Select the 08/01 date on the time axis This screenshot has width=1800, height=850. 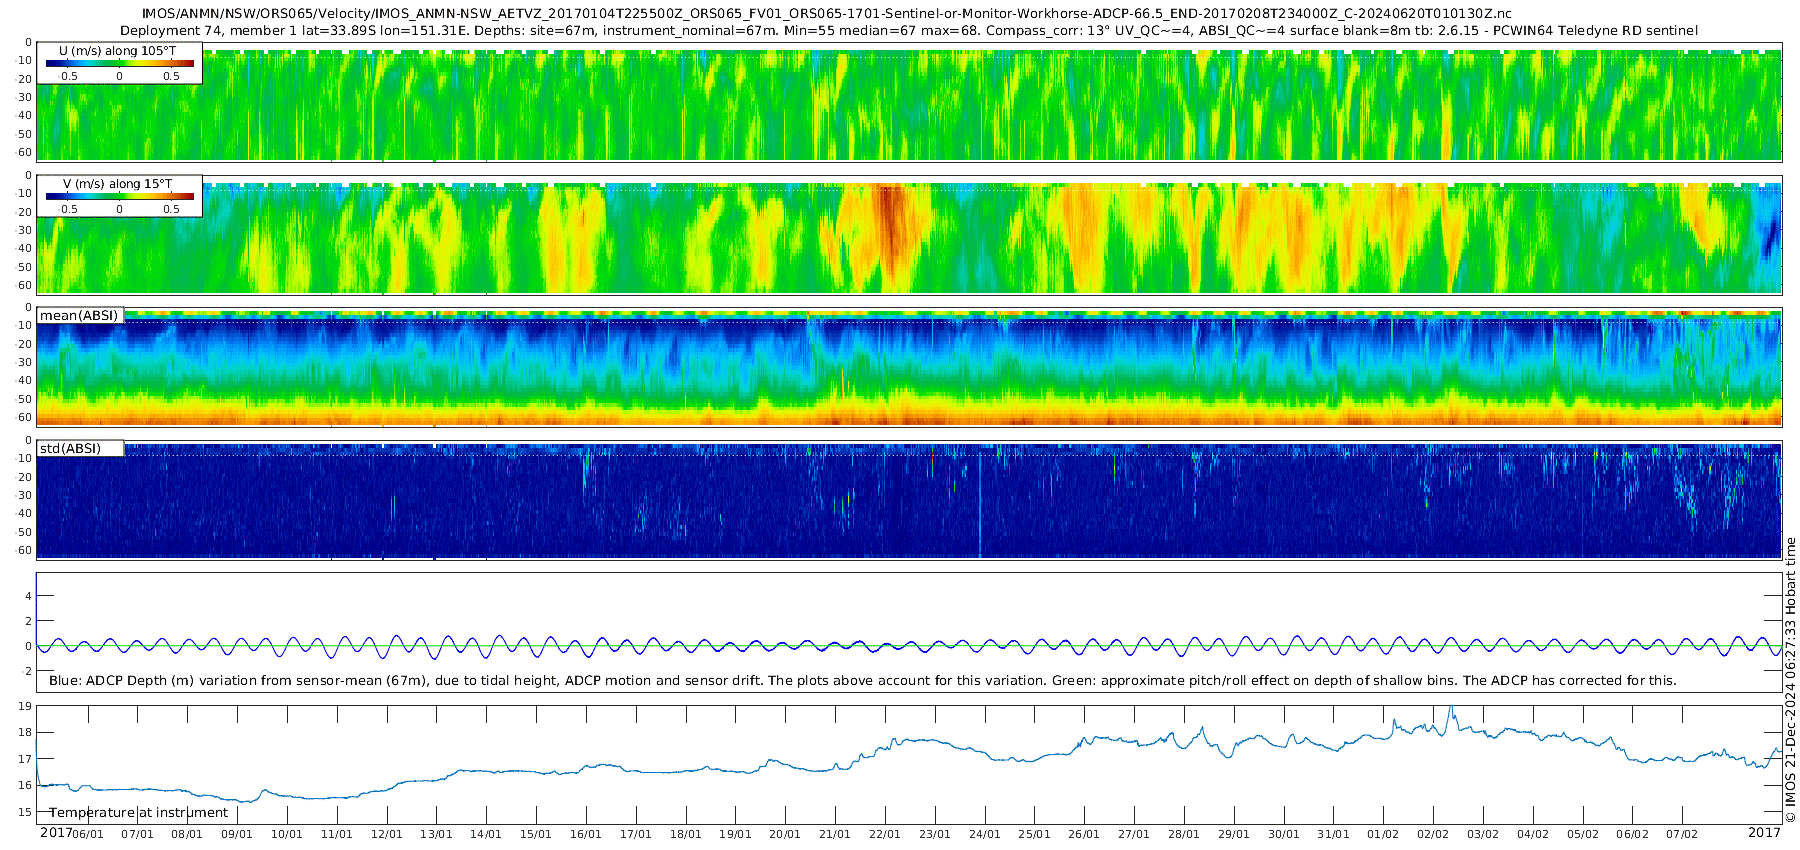point(187,835)
